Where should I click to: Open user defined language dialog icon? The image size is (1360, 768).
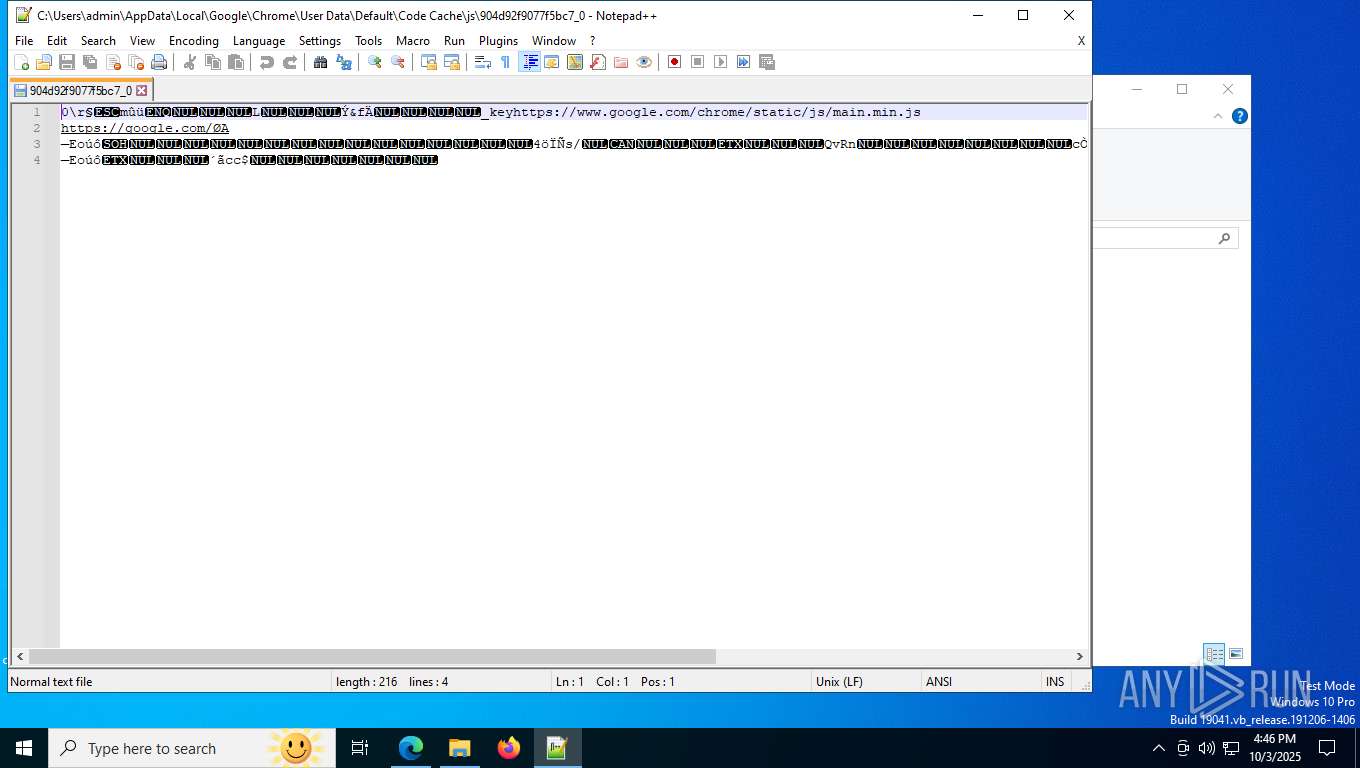coord(552,62)
